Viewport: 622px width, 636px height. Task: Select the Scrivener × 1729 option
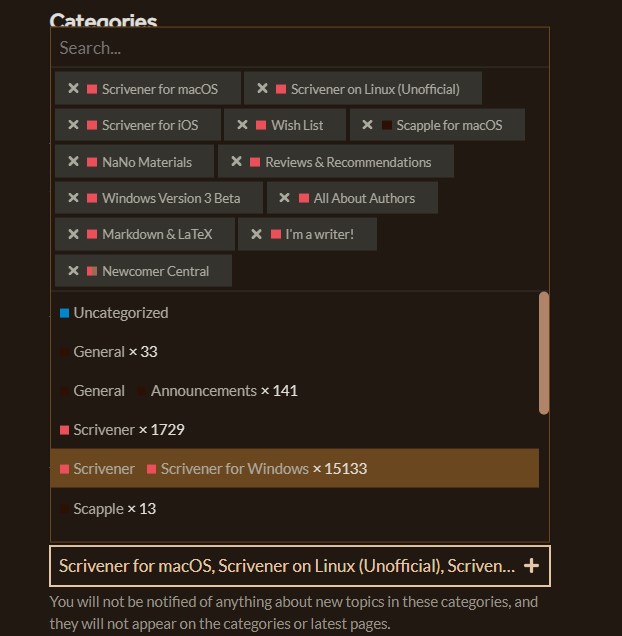[295, 430]
